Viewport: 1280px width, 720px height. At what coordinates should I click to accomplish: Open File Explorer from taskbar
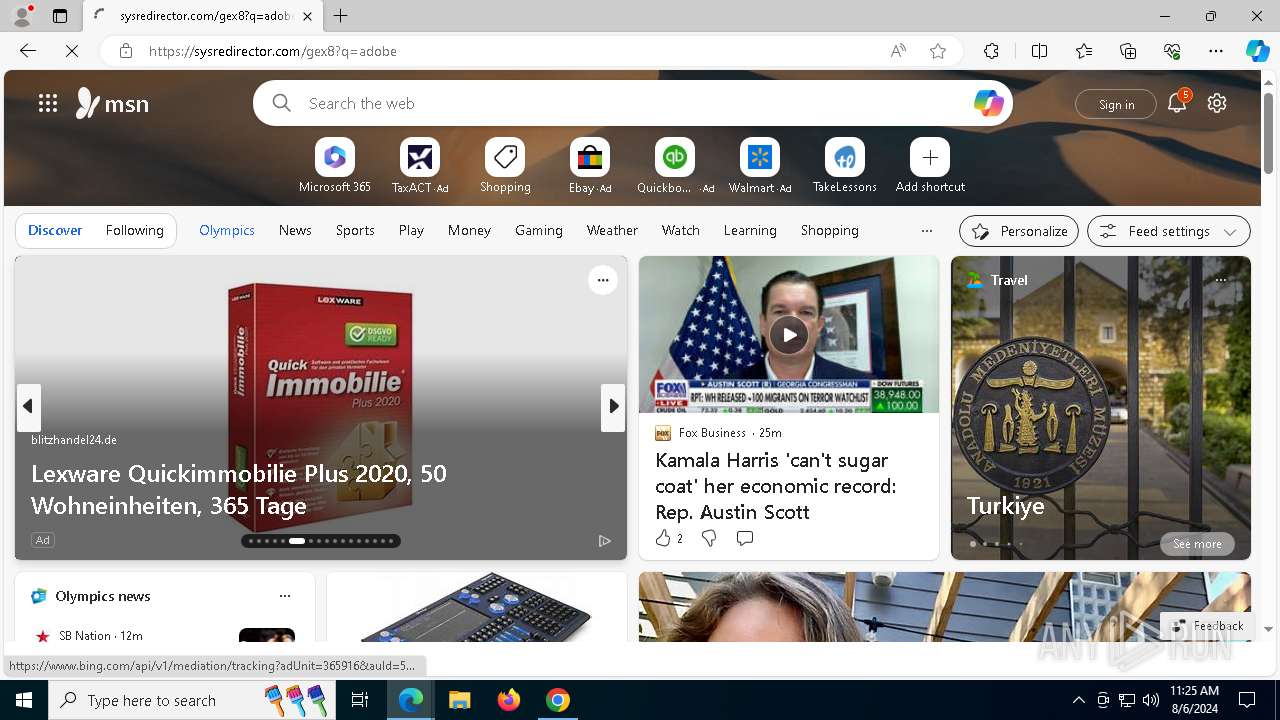pyautogui.click(x=460, y=700)
